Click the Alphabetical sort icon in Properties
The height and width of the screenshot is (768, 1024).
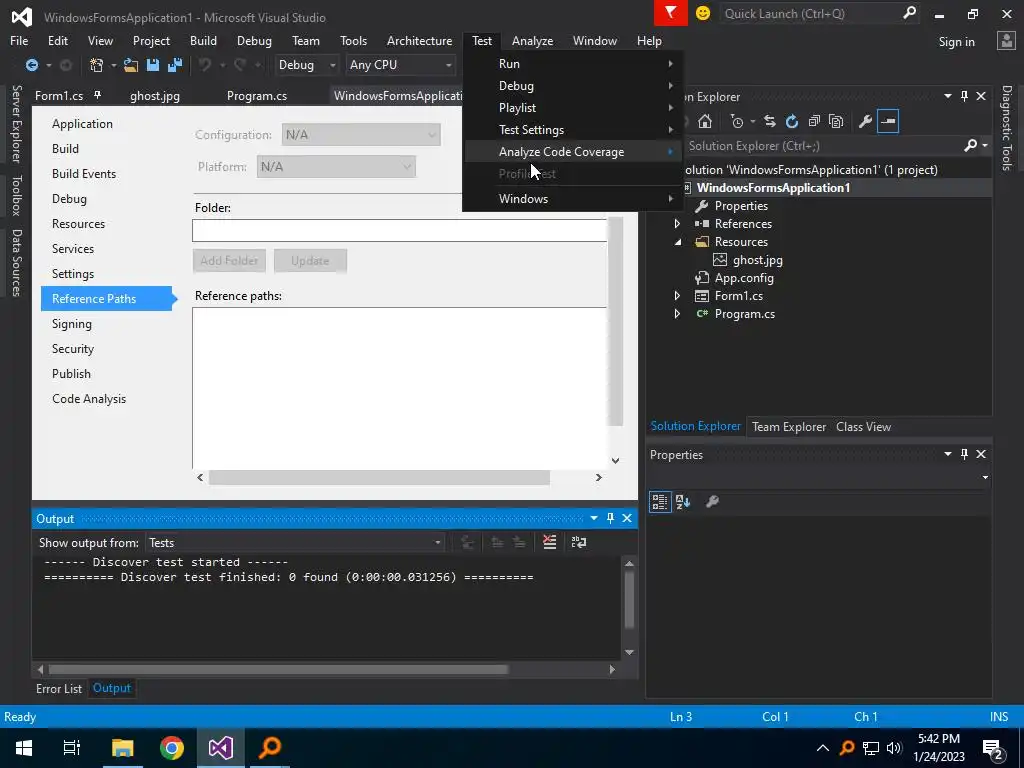pyautogui.click(x=683, y=502)
